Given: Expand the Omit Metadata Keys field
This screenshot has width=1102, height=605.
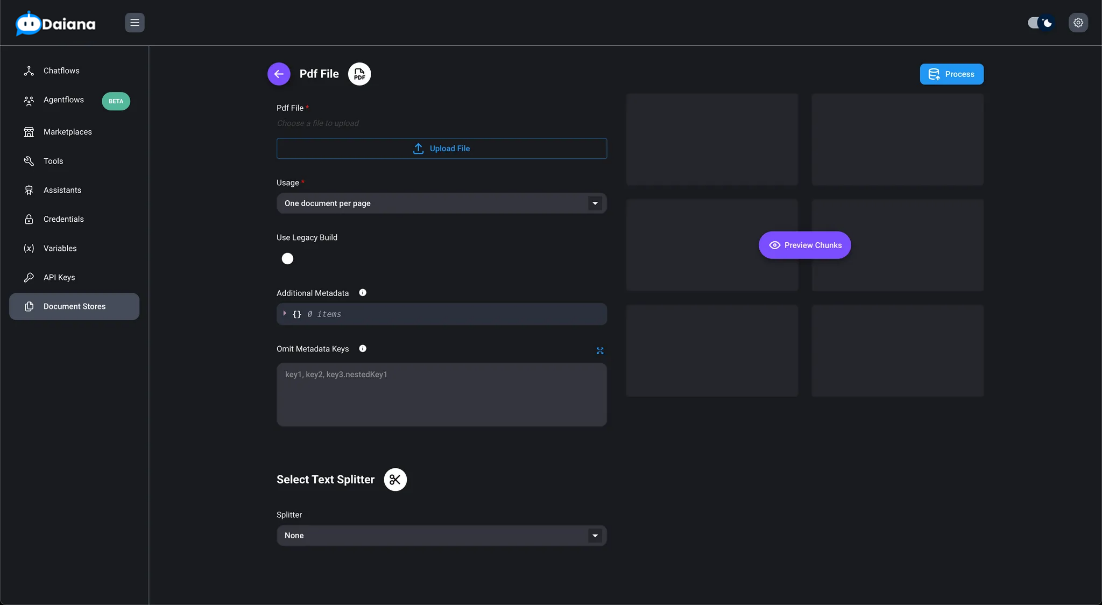Looking at the screenshot, I should pyautogui.click(x=600, y=351).
